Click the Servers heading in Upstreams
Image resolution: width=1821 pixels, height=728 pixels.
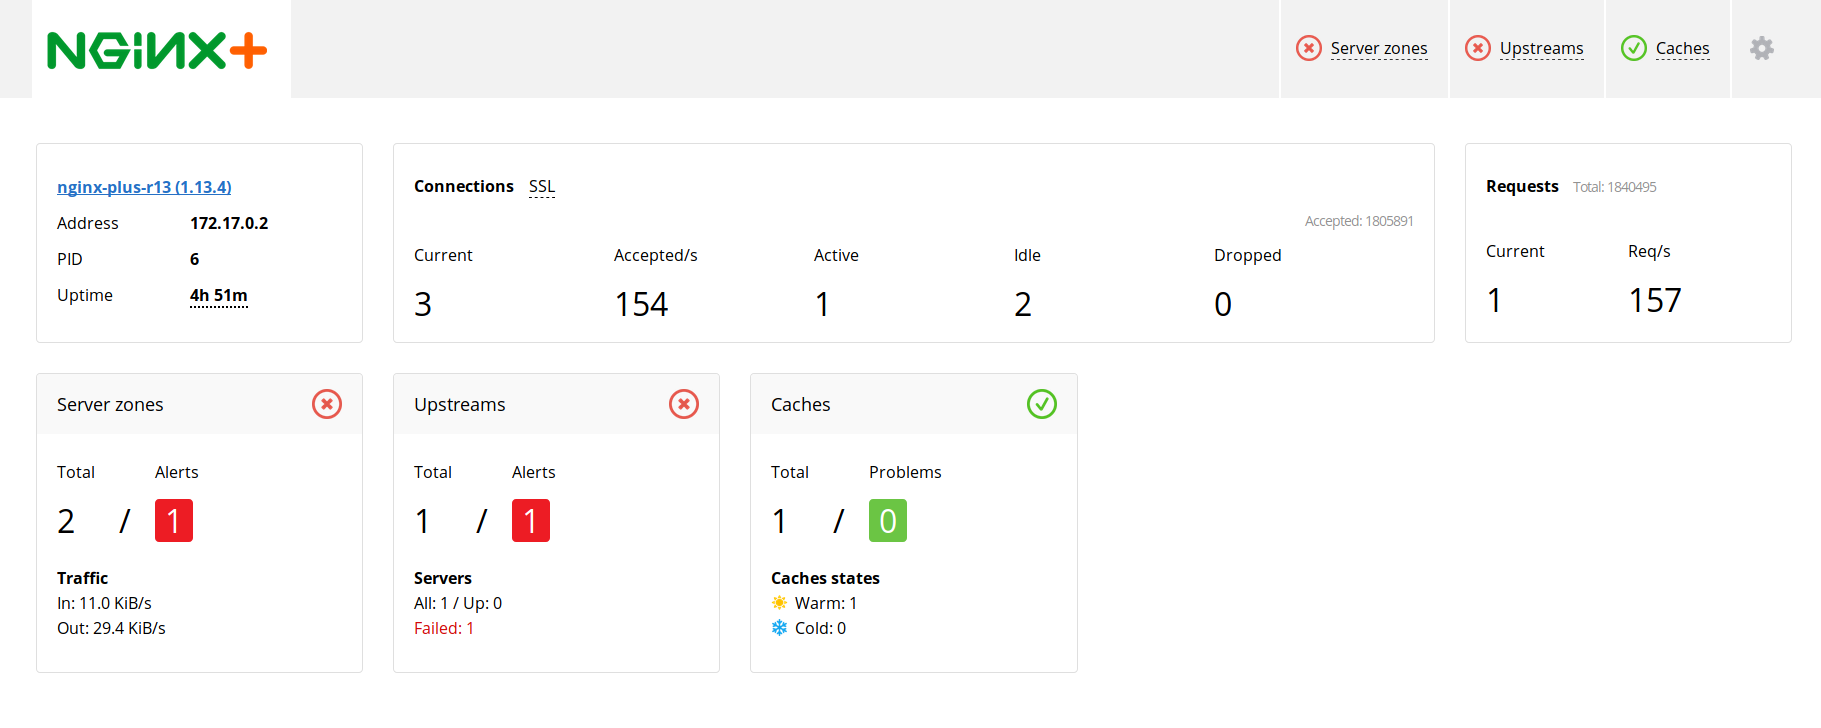pyautogui.click(x=443, y=578)
